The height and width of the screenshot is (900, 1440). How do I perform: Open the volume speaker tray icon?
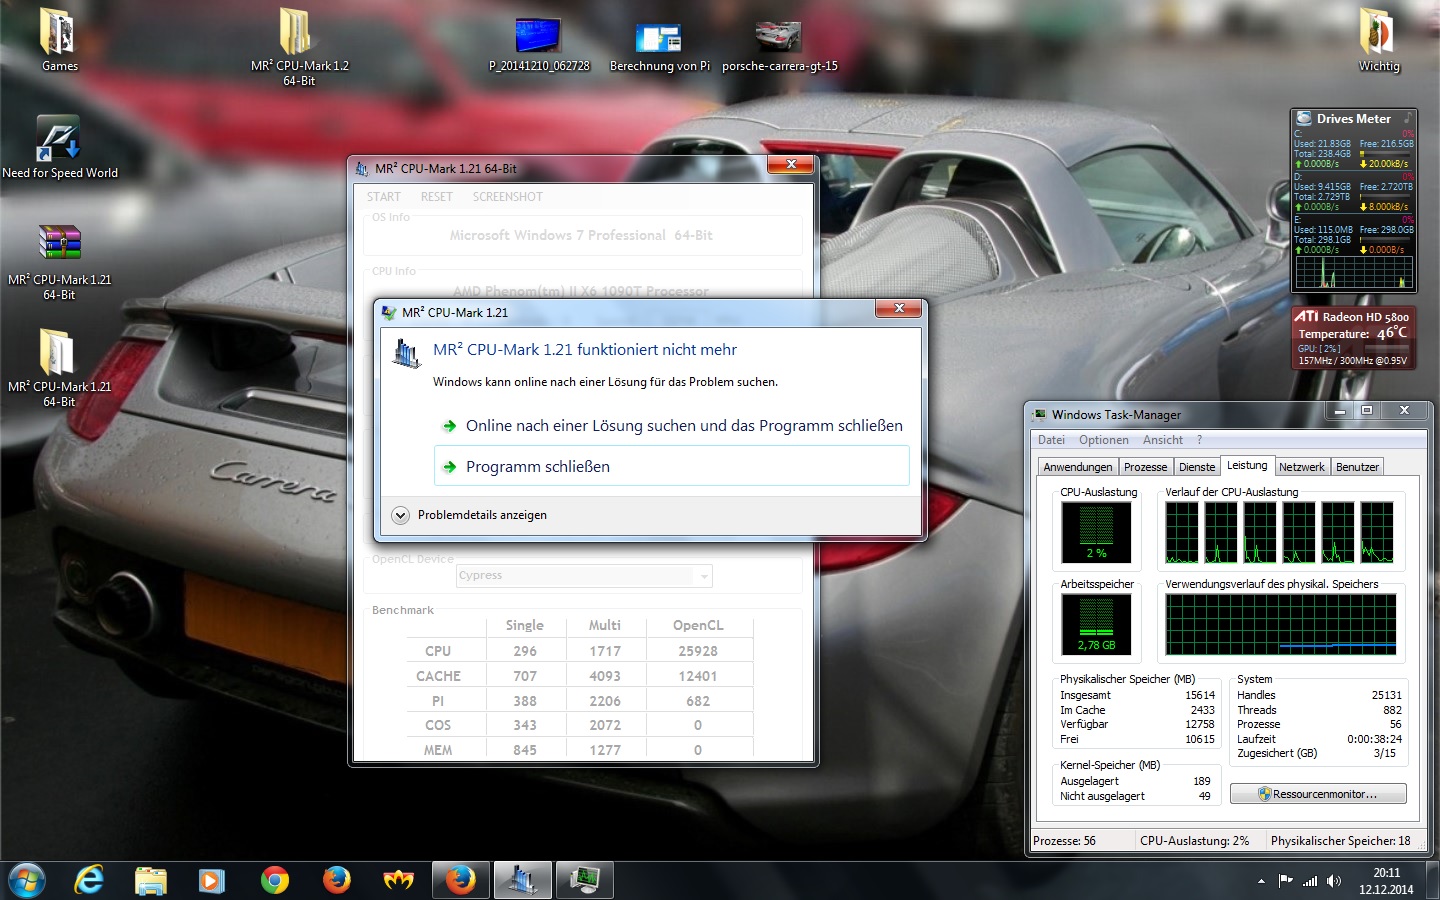coord(1334,881)
